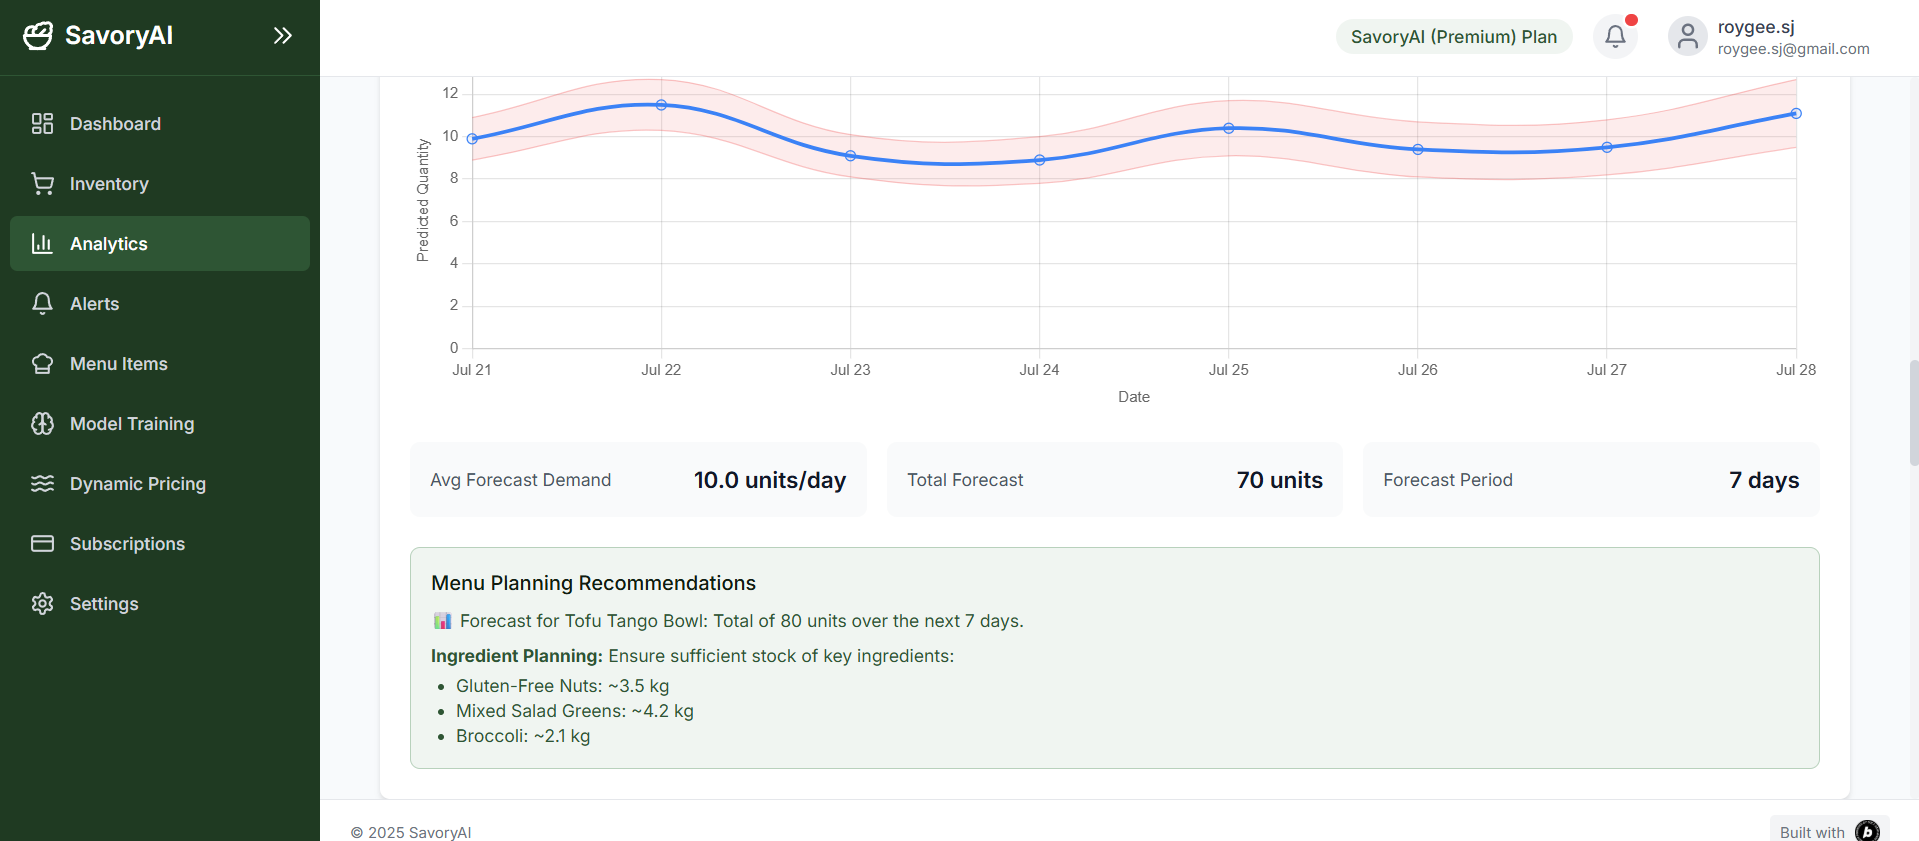The image size is (1919, 841).
Task: Click the Subscriptions card icon
Action: pyautogui.click(x=42, y=544)
